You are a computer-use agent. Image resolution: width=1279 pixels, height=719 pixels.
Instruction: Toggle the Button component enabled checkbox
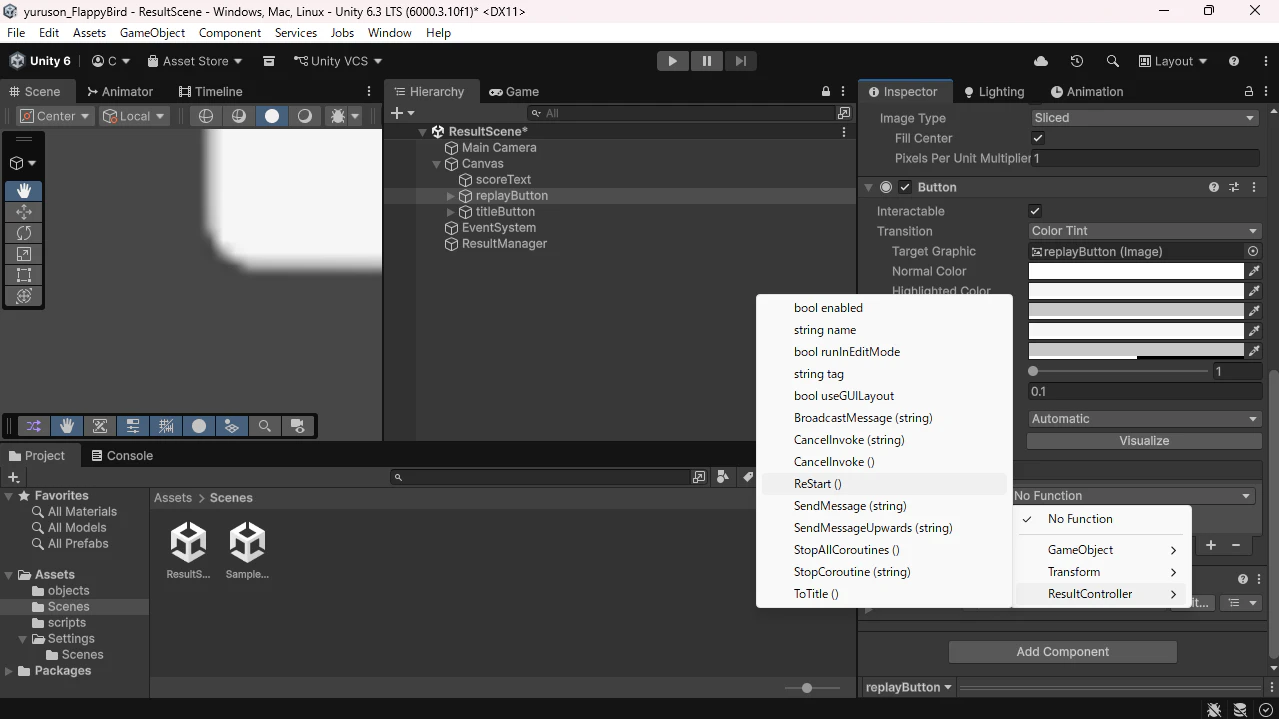[905, 187]
